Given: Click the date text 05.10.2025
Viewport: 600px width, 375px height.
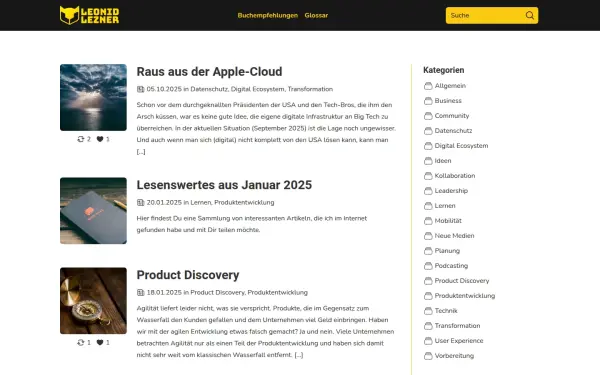Looking at the screenshot, I should pos(164,89).
